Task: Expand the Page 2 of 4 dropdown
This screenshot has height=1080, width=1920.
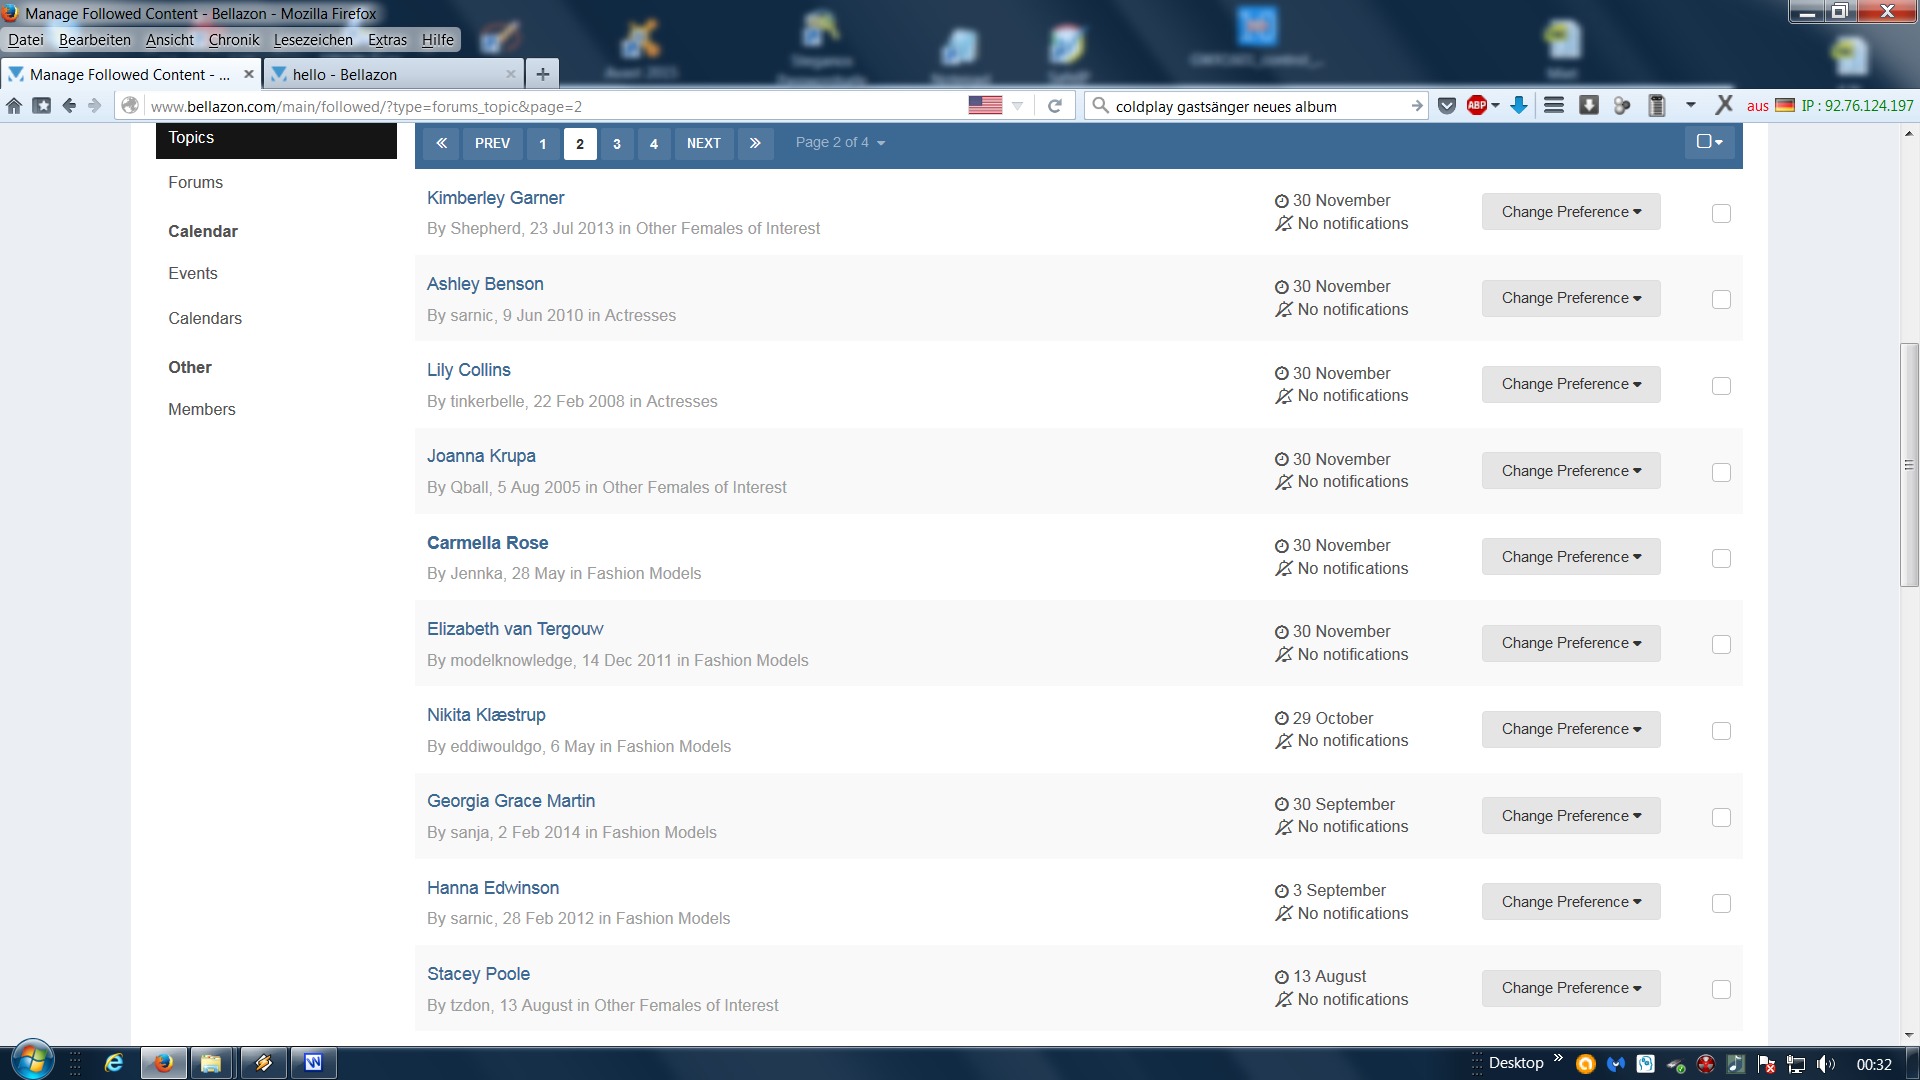Action: (x=840, y=143)
